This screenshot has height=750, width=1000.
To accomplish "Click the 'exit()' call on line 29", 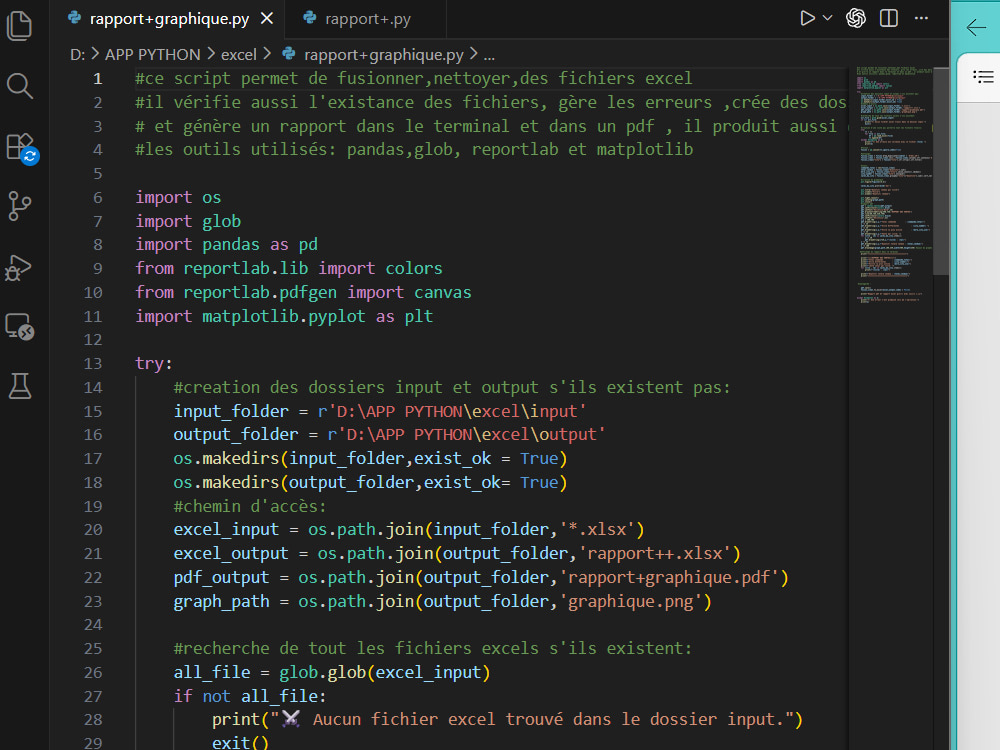I will tap(240, 743).
